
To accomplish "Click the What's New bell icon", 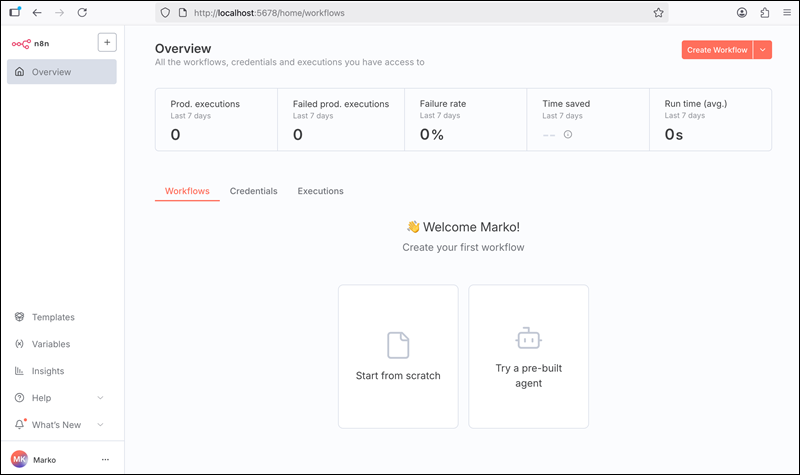I will (x=19, y=424).
